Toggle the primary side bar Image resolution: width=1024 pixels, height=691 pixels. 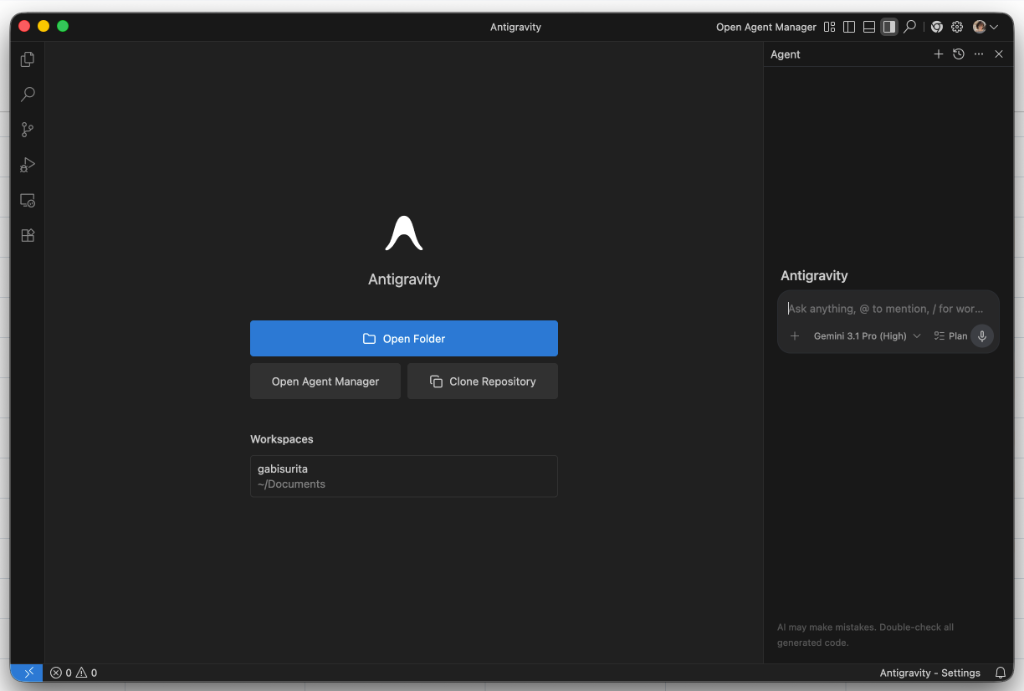(x=849, y=27)
